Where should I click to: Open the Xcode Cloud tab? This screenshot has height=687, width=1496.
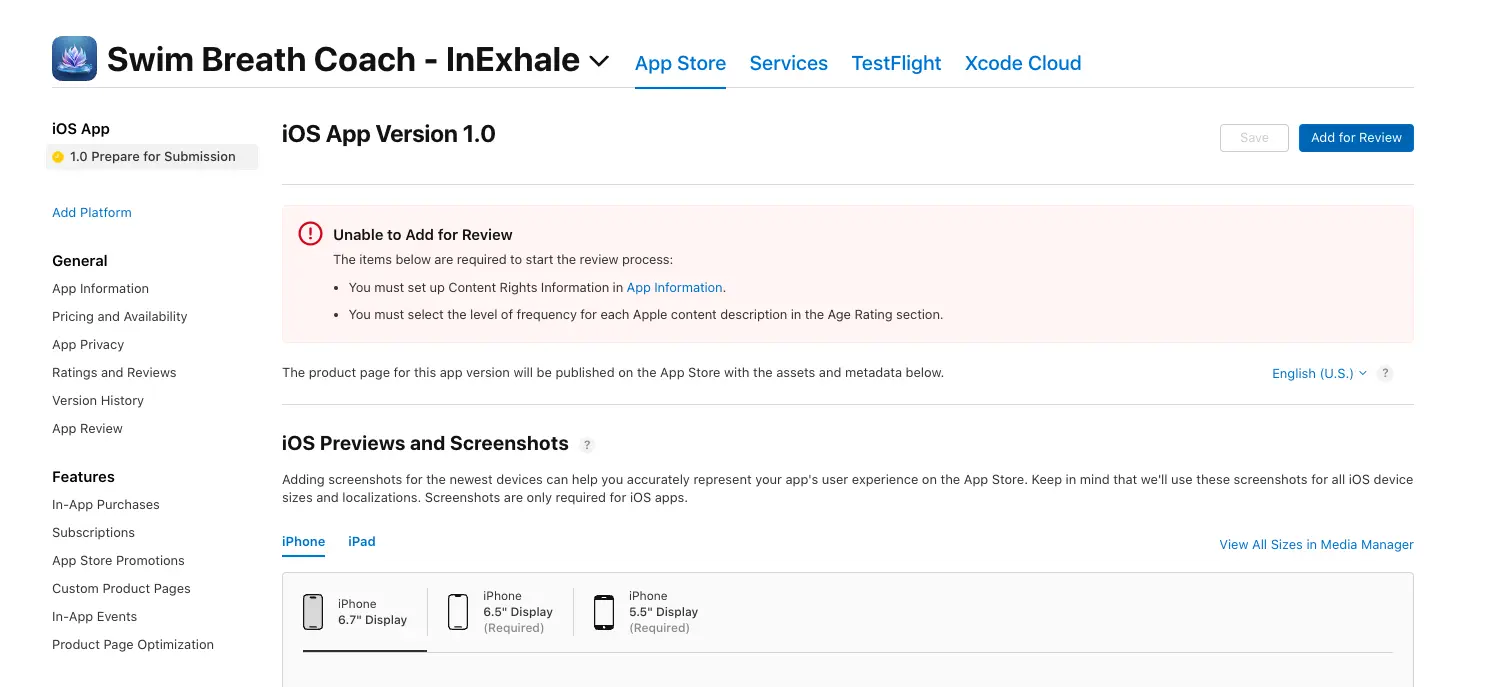pyautogui.click(x=1022, y=63)
